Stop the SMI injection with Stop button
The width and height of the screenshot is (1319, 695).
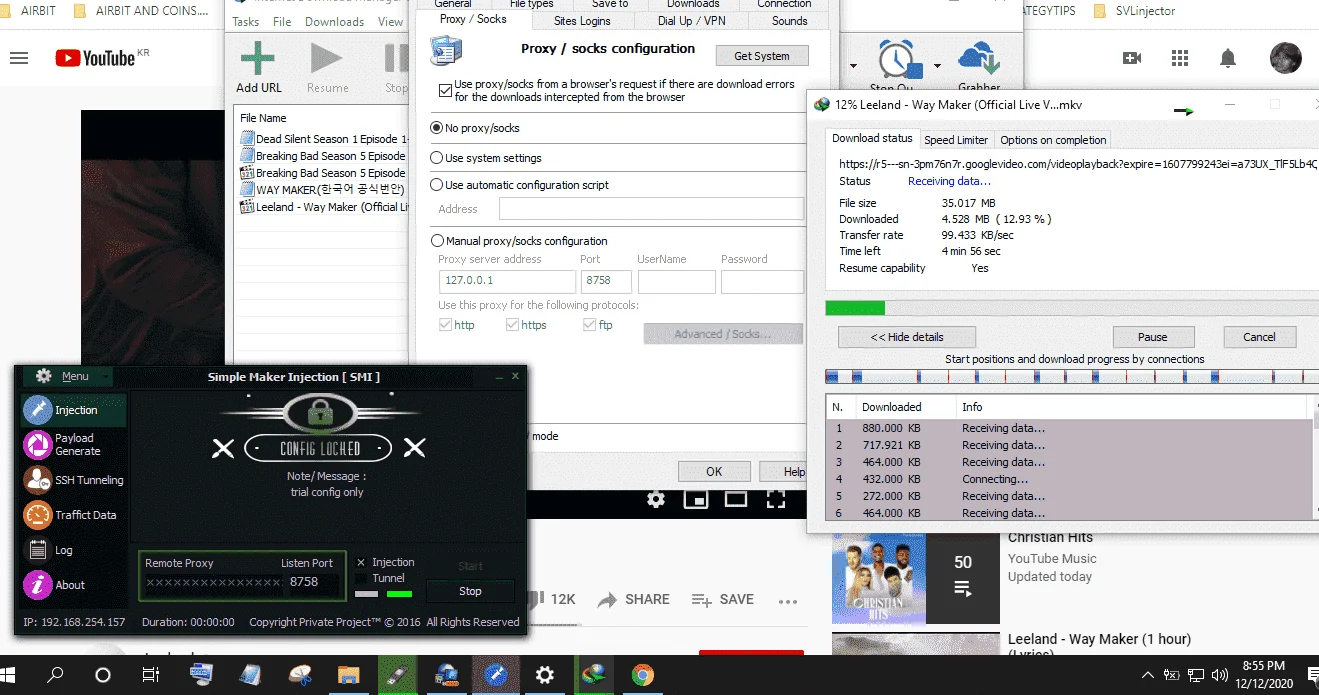[470, 591]
